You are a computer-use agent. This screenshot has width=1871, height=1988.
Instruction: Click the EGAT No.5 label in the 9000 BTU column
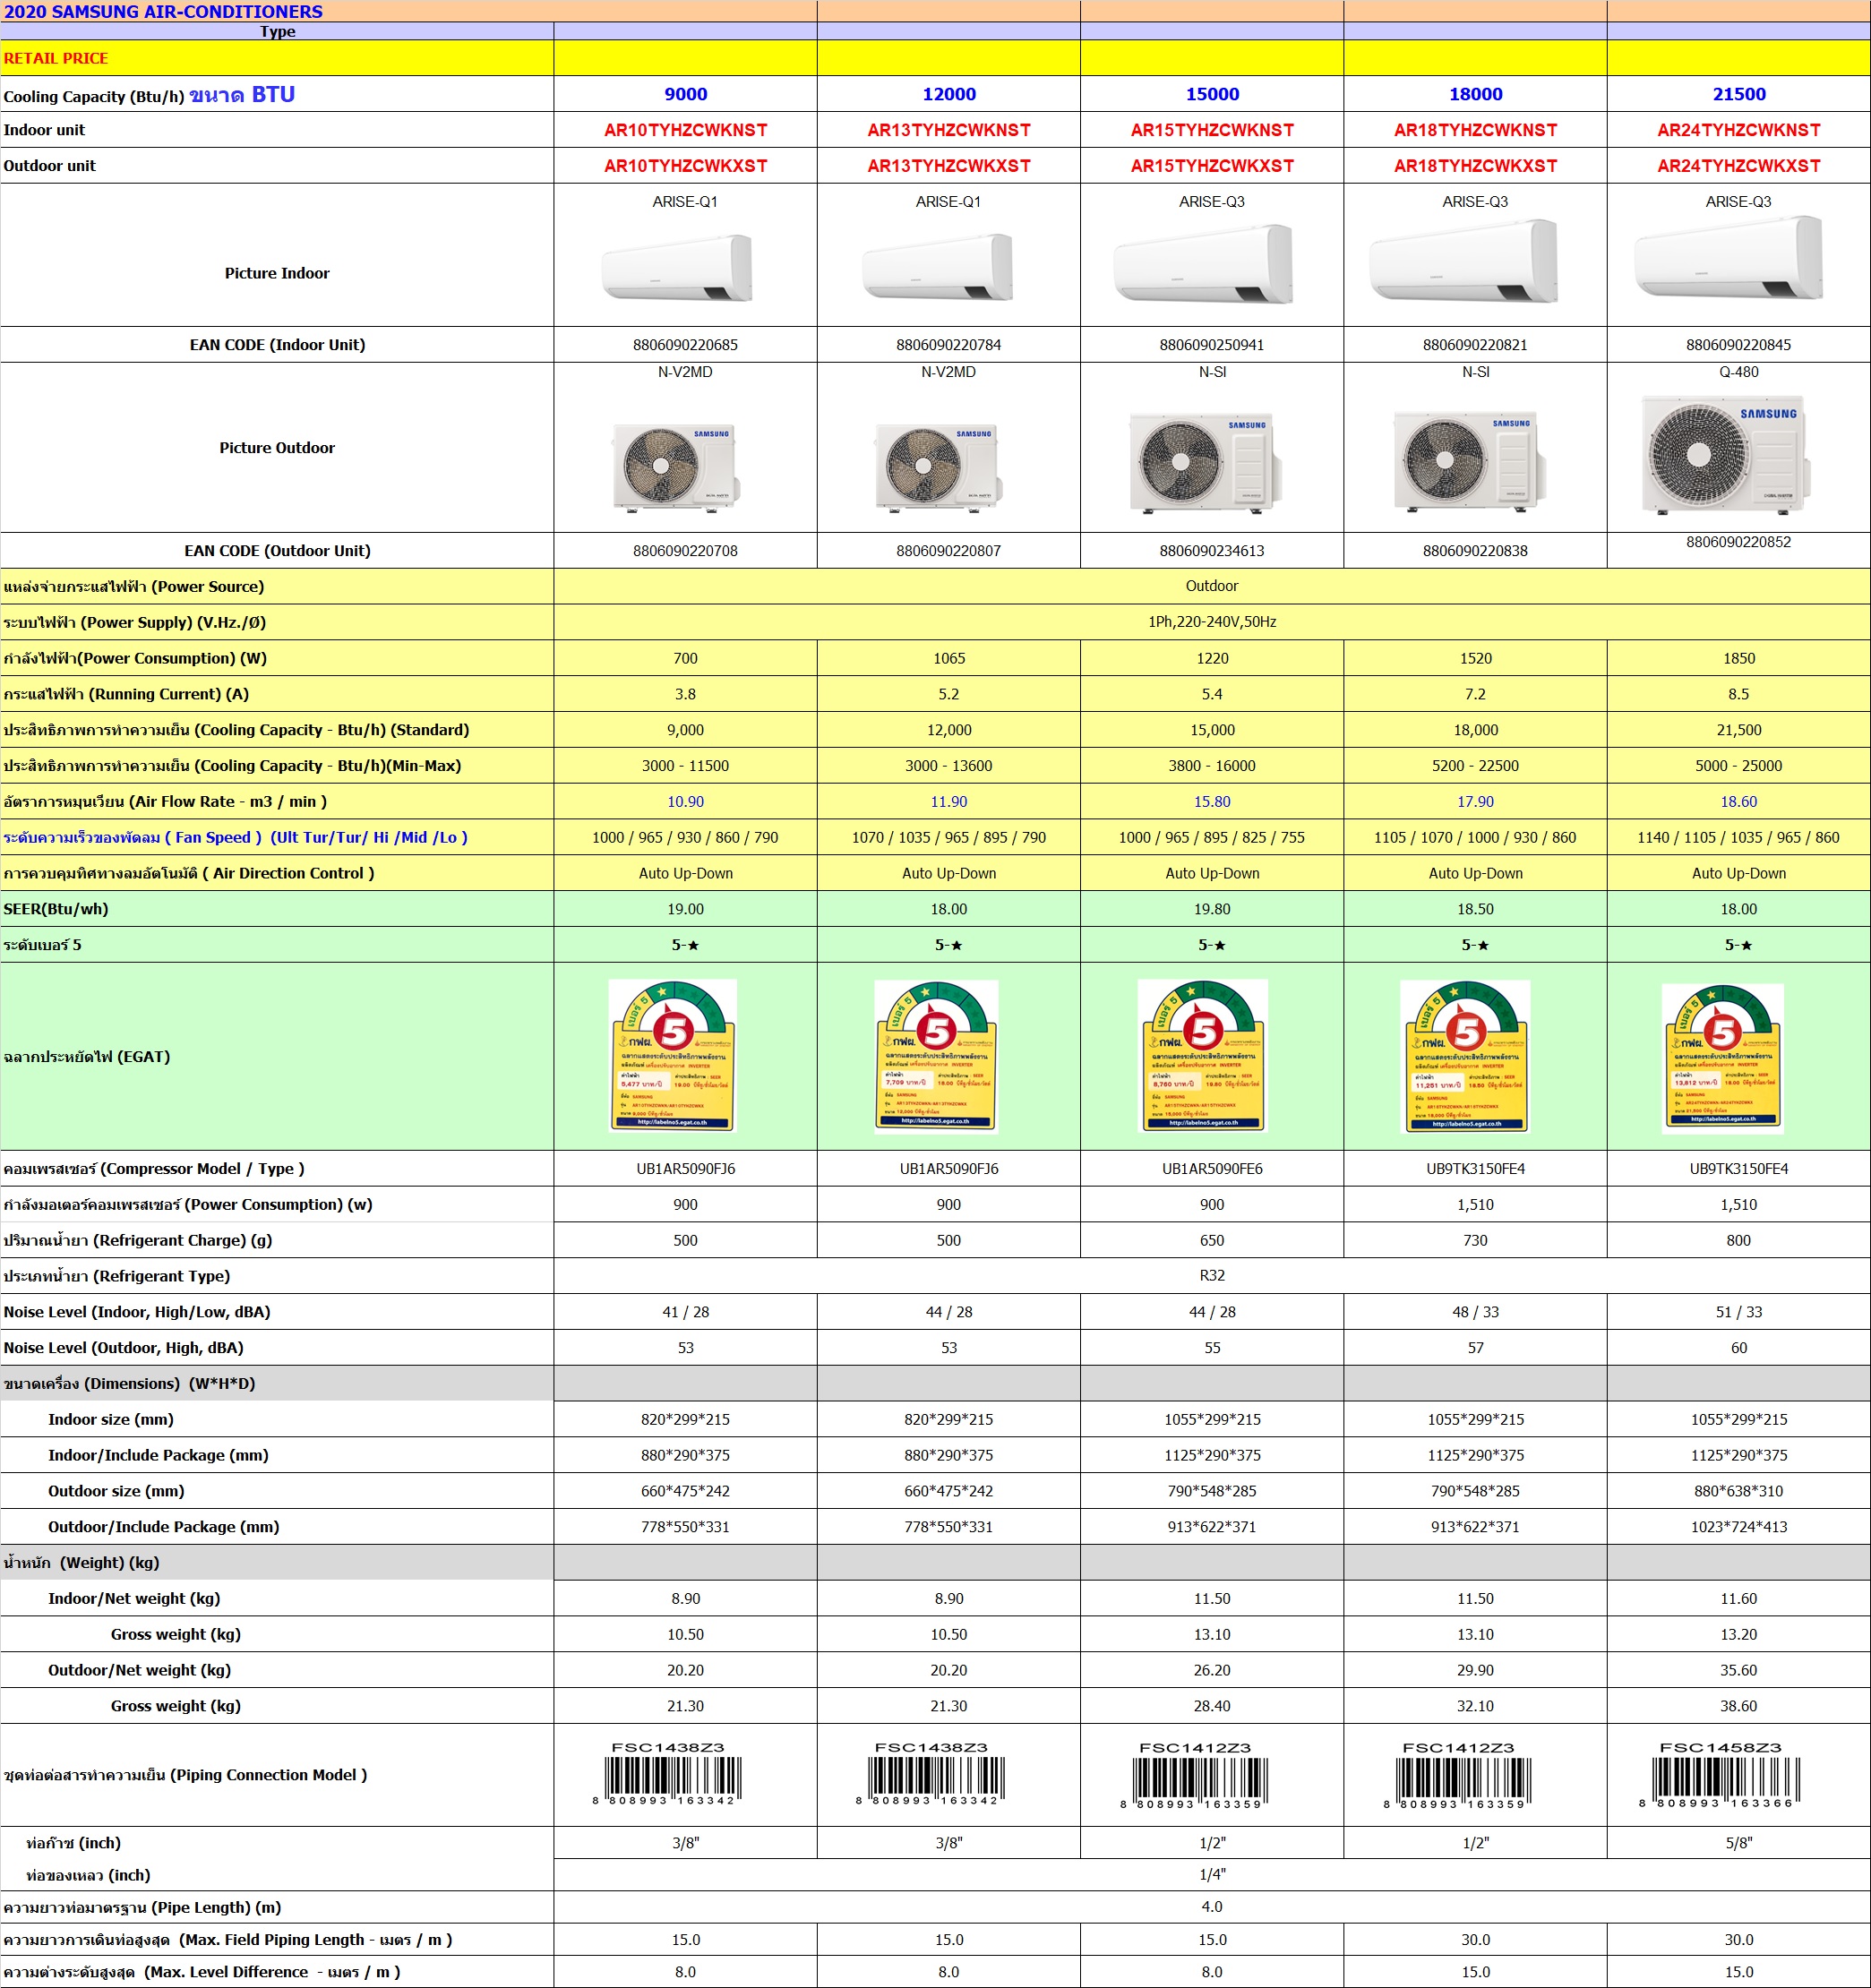click(673, 1056)
